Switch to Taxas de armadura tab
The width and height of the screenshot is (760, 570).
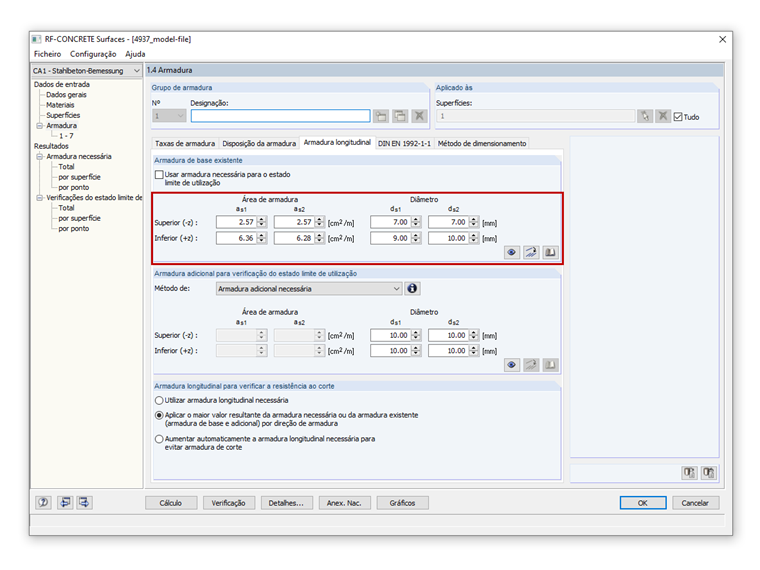(x=185, y=143)
